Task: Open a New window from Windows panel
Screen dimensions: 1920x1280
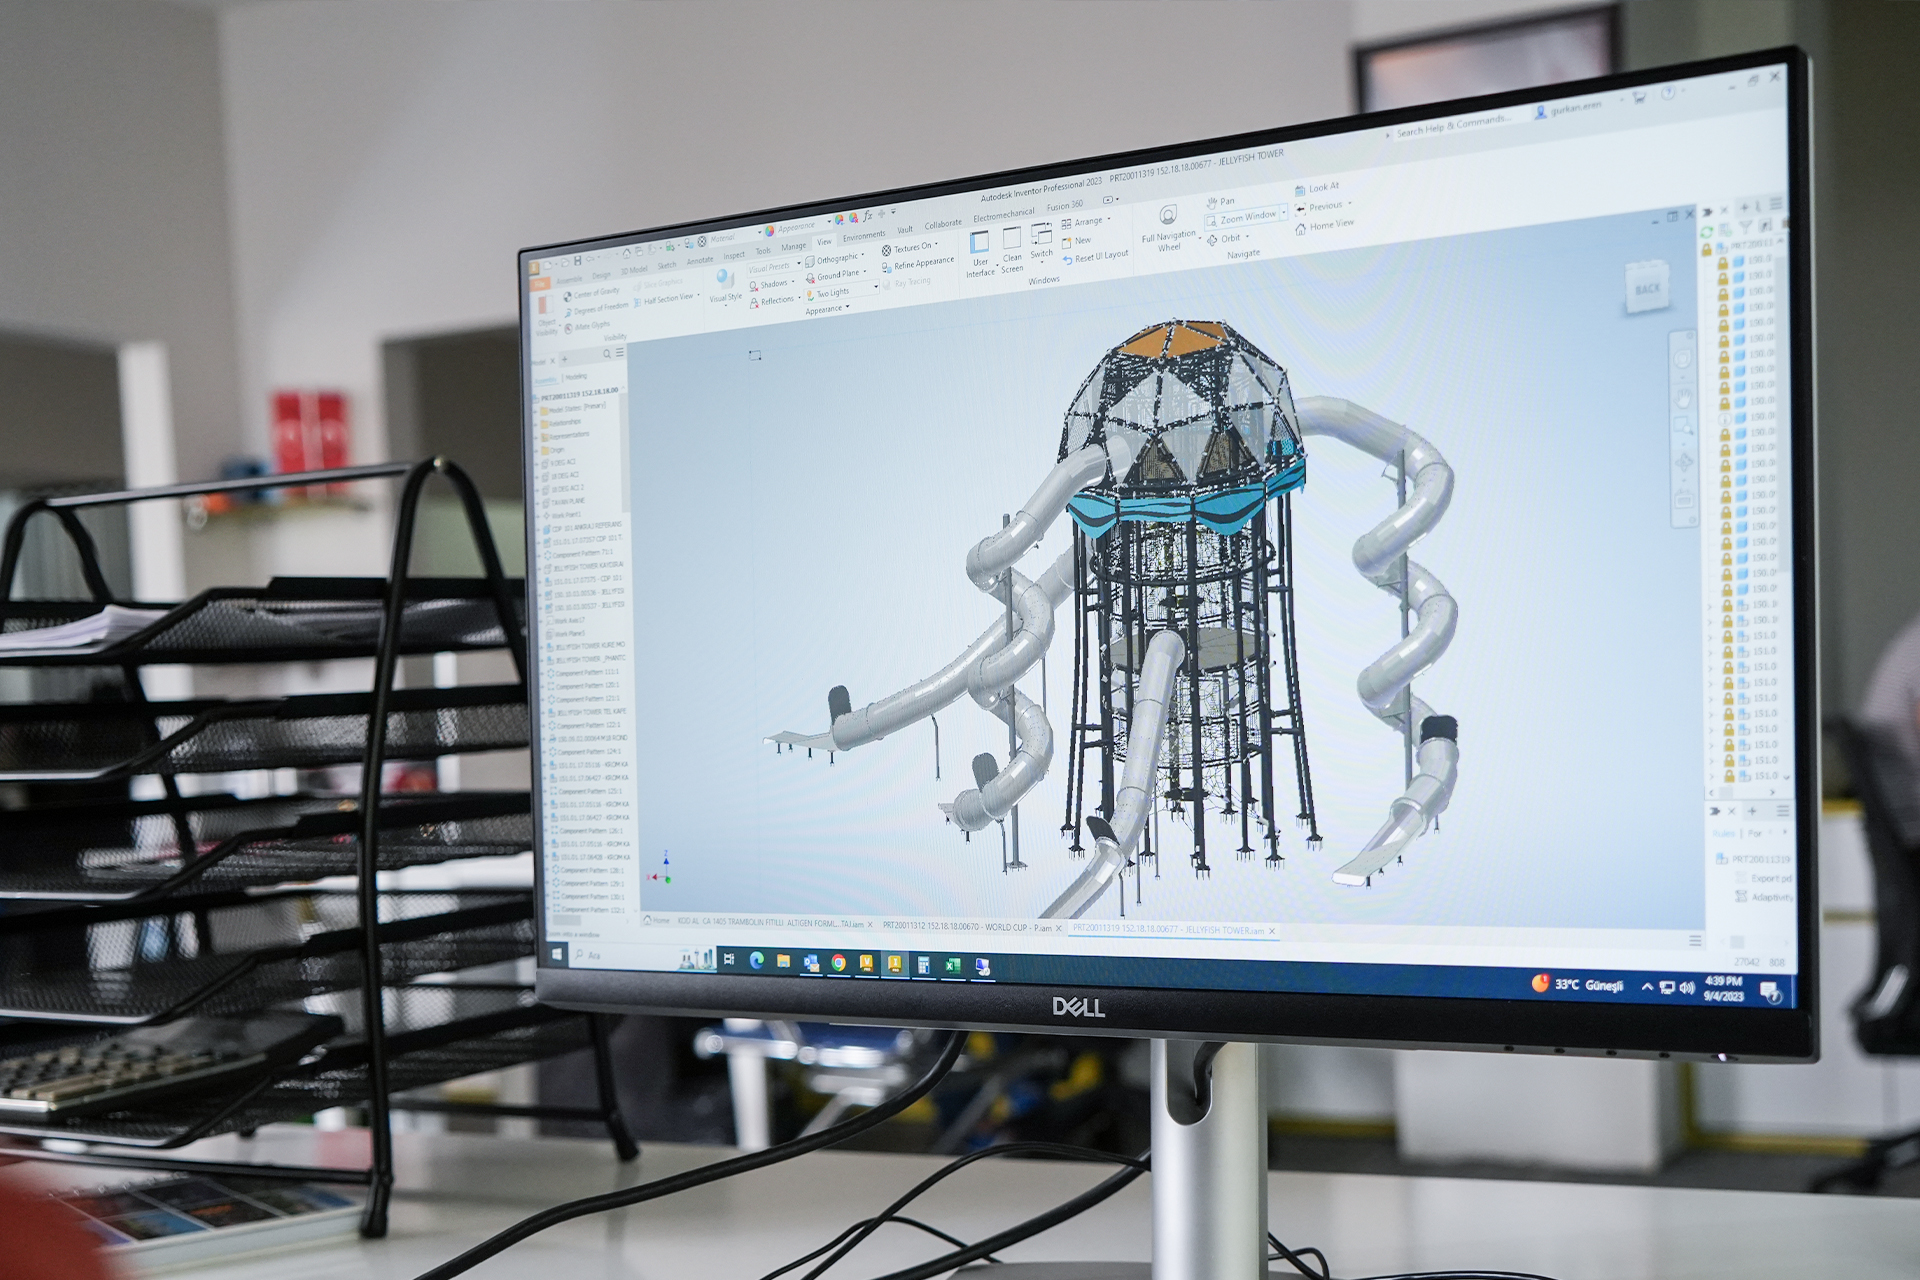Action: click(x=1076, y=241)
